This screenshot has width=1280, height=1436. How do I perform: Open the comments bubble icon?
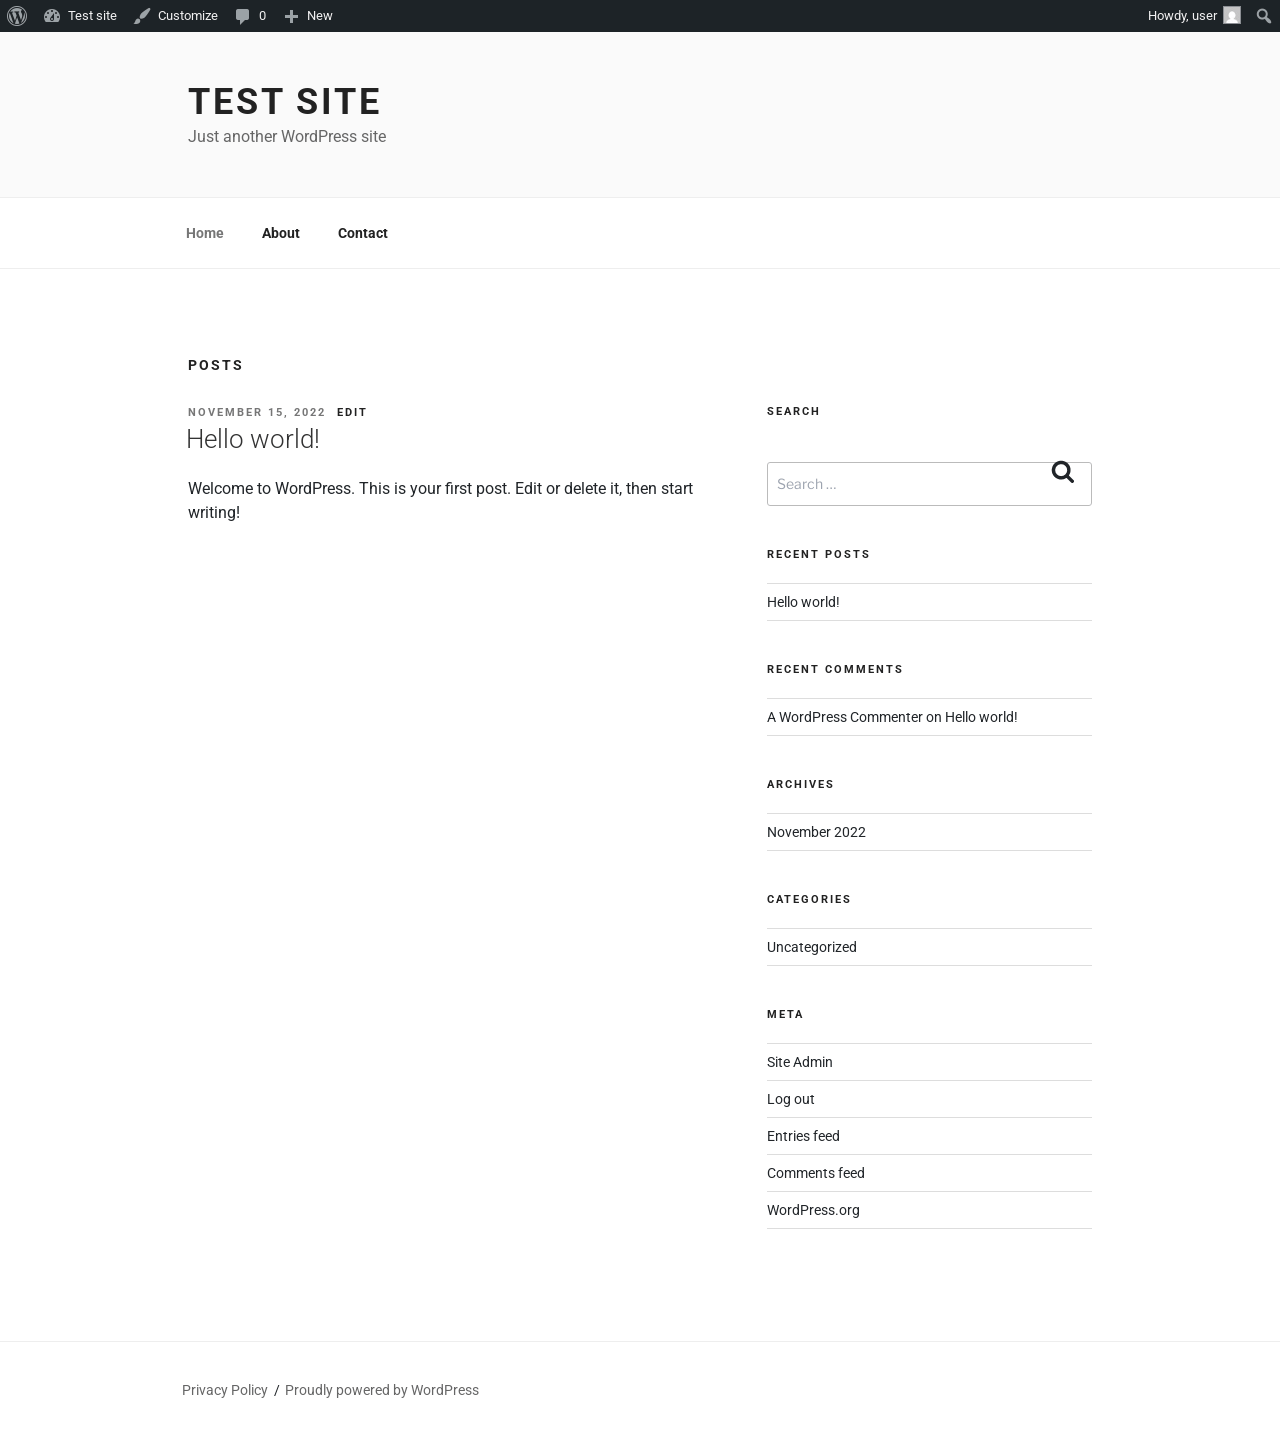pos(242,16)
